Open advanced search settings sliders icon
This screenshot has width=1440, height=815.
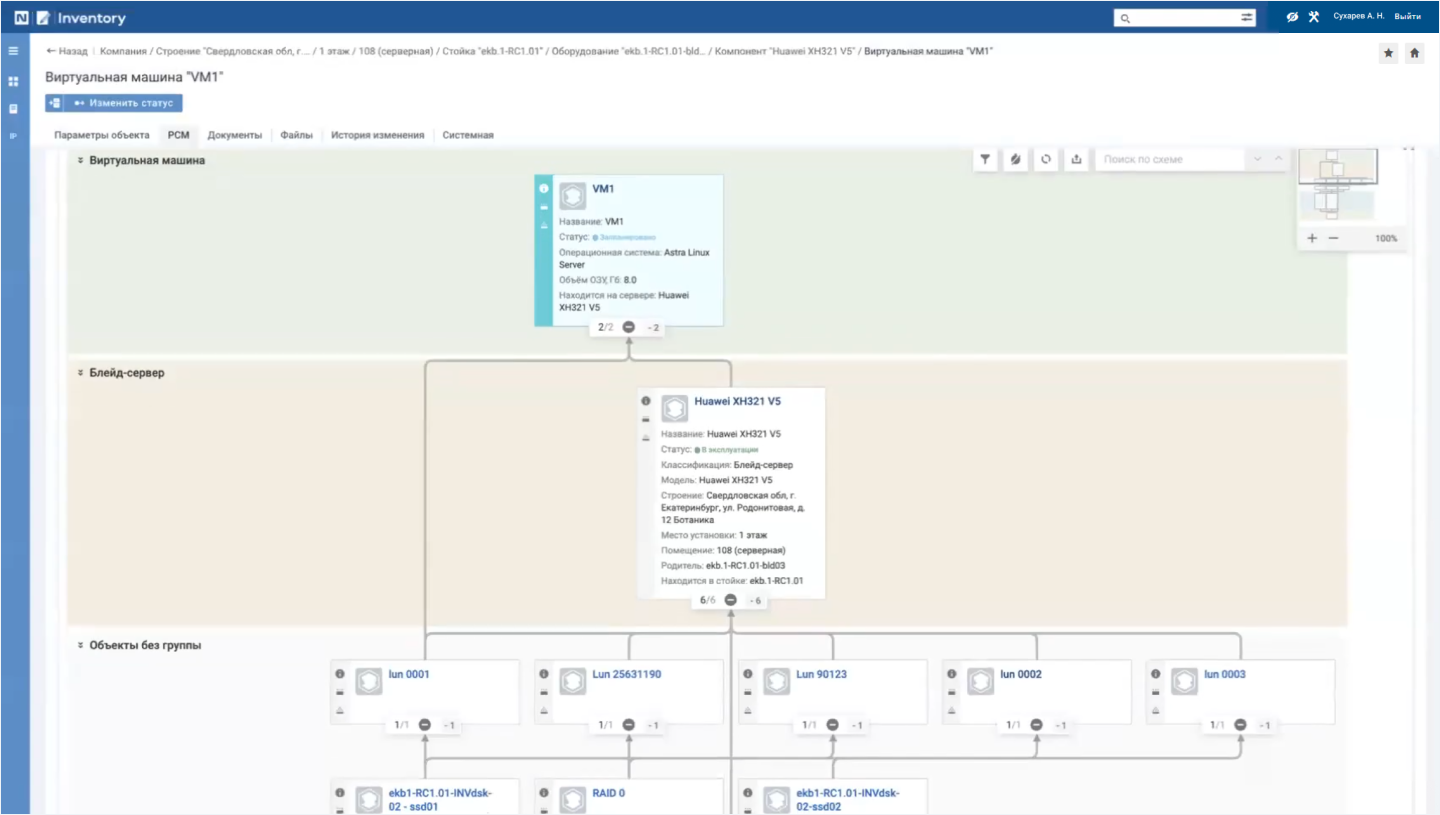point(1247,18)
